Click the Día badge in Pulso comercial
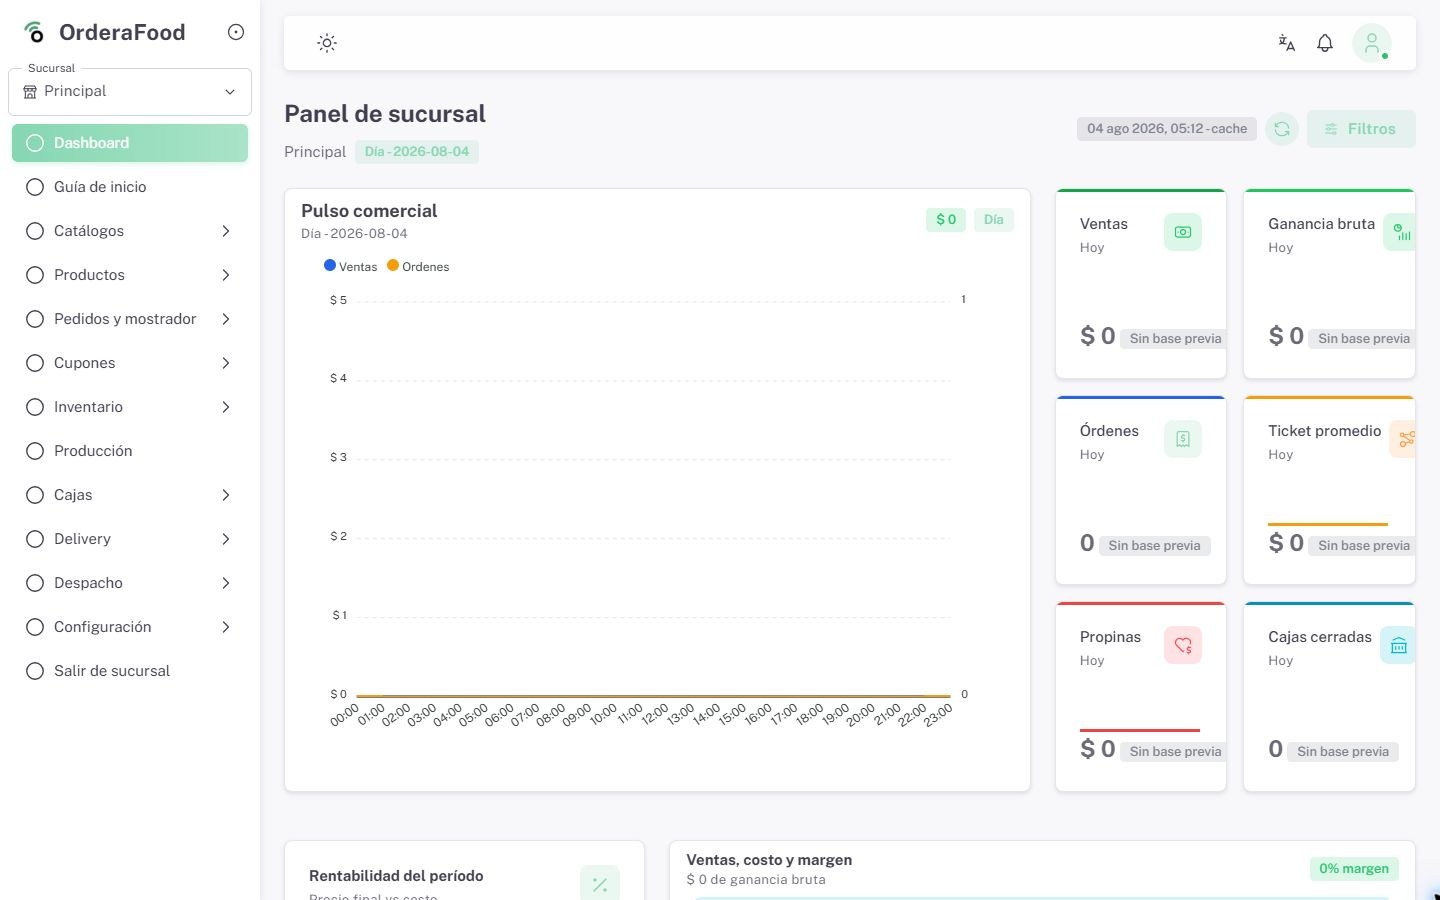Image resolution: width=1440 pixels, height=900 pixels. [x=993, y=220]
